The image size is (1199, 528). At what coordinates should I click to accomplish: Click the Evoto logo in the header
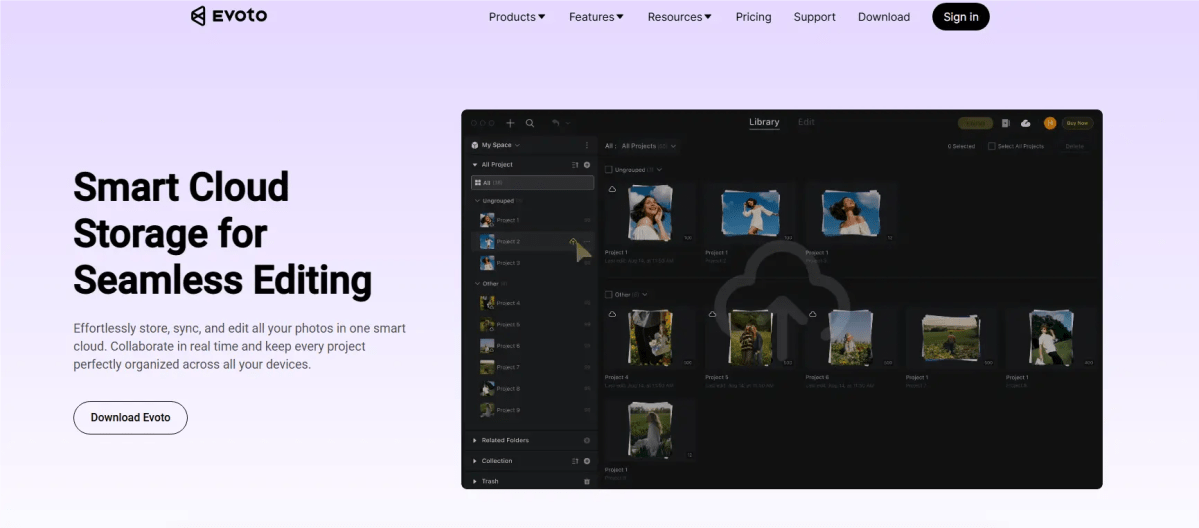coord(229,16)
